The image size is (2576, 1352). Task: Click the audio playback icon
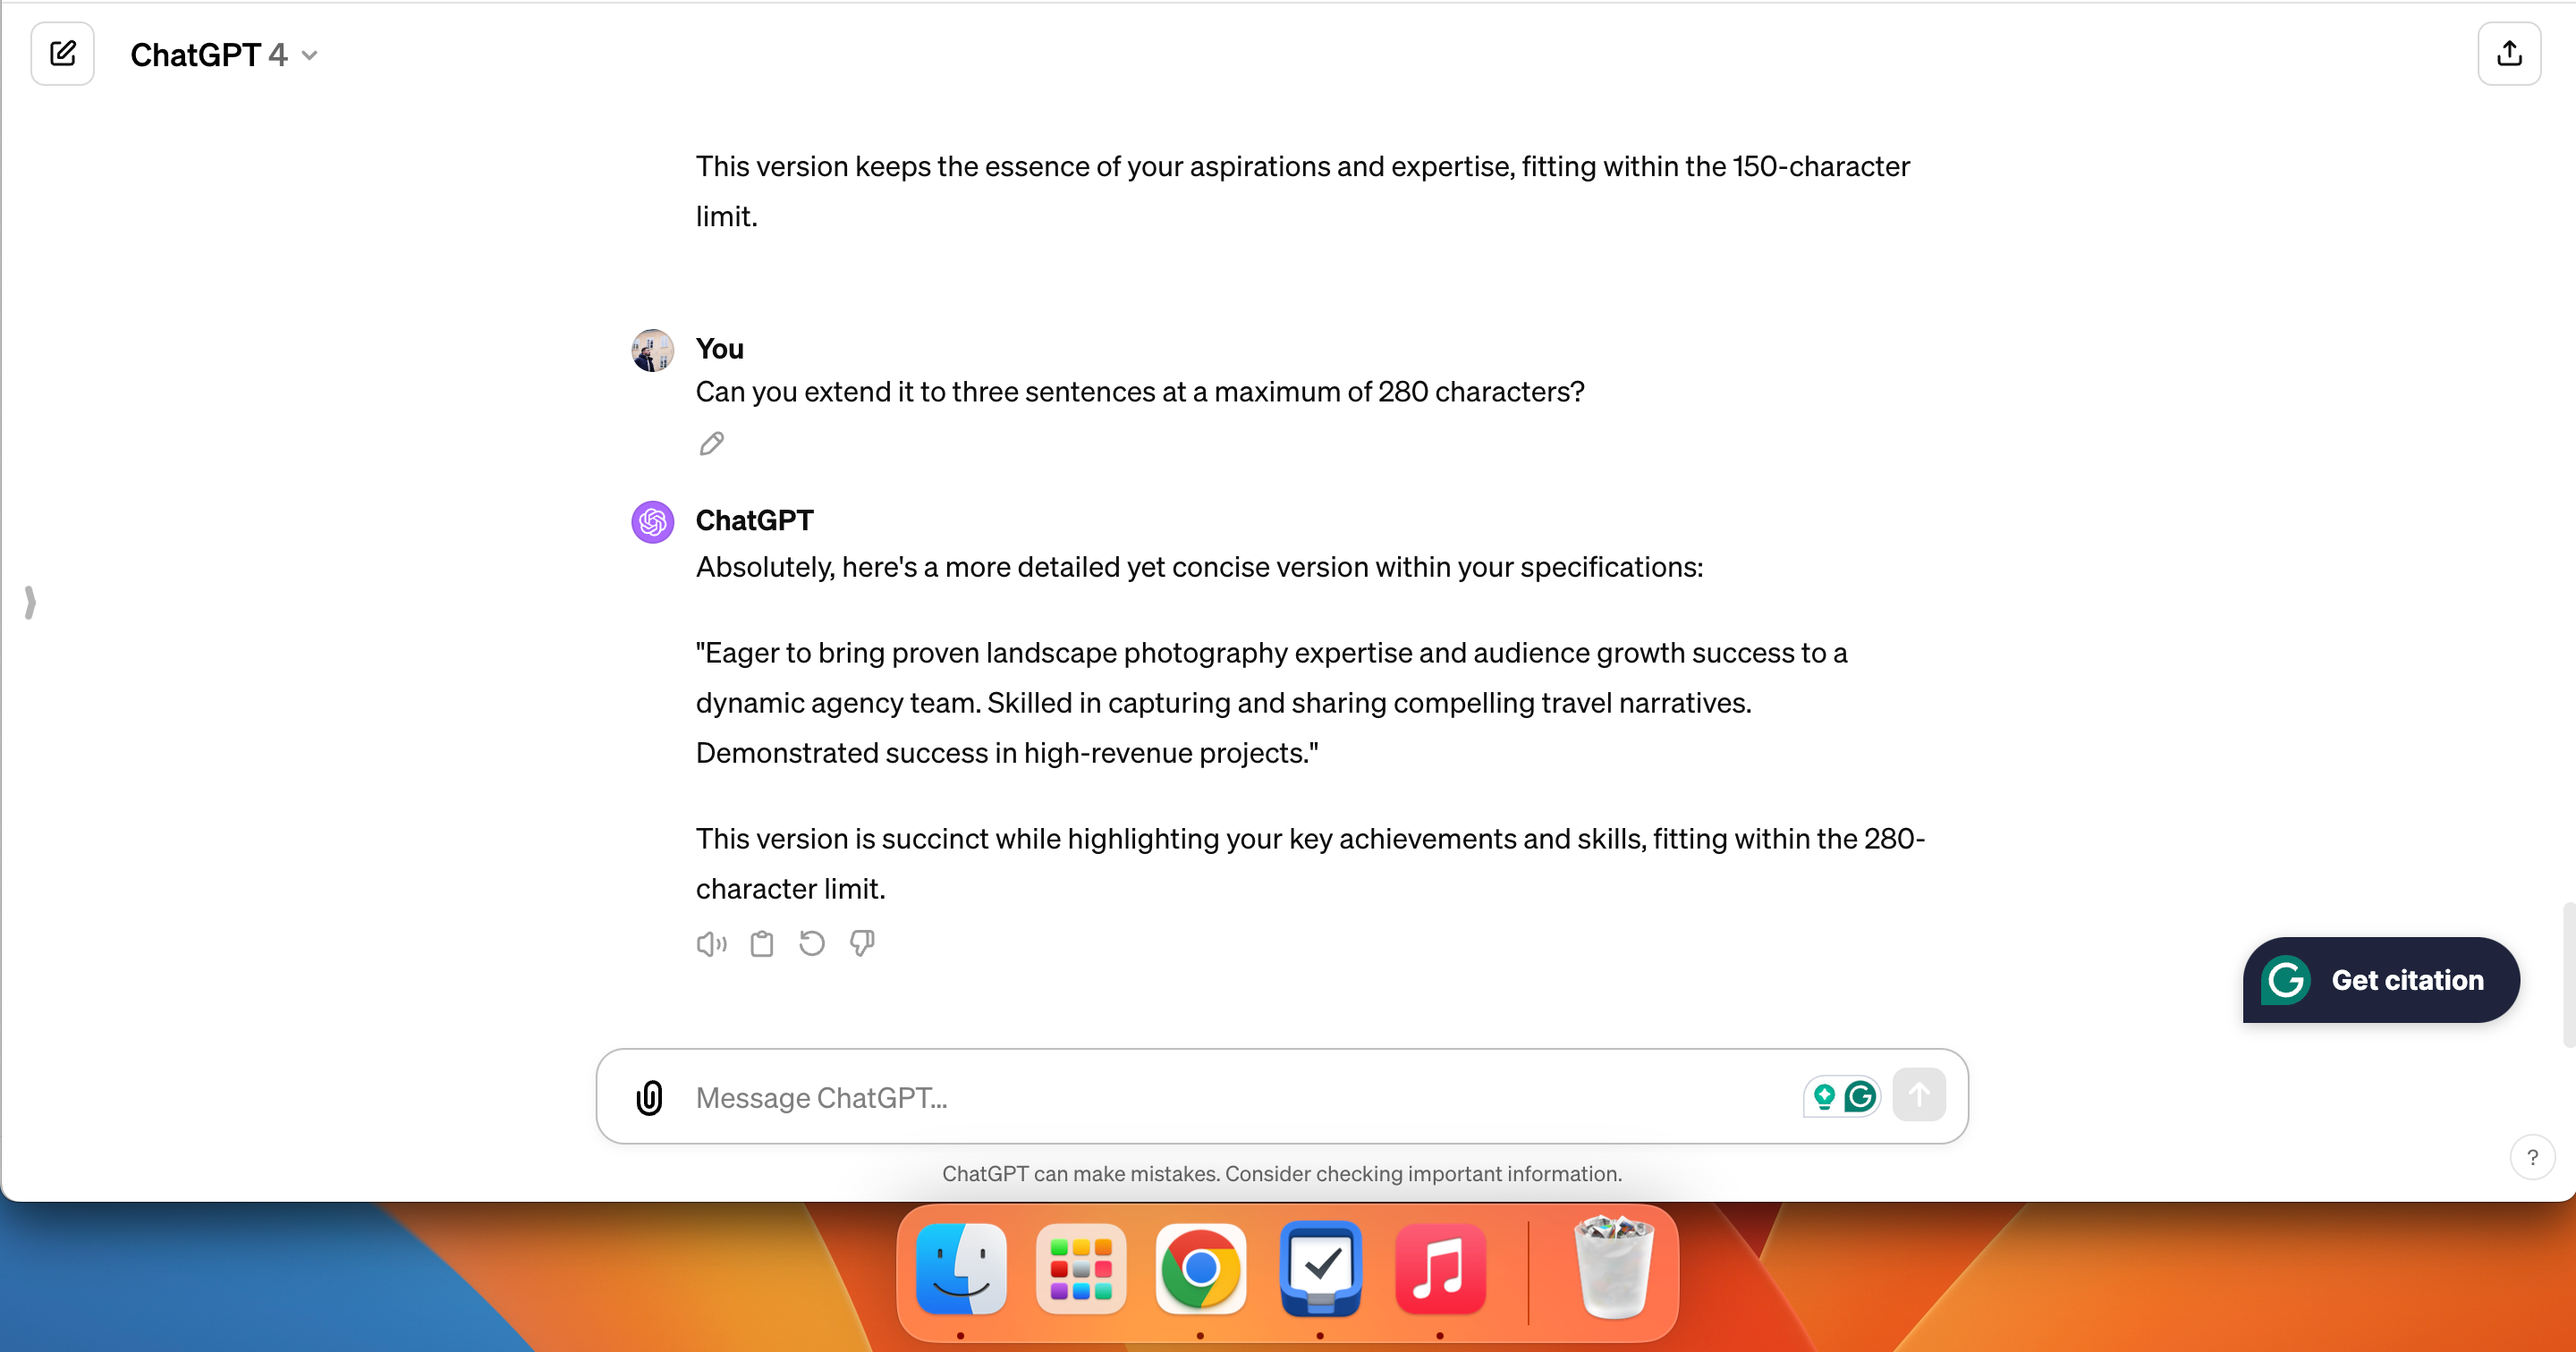(710, 943)
